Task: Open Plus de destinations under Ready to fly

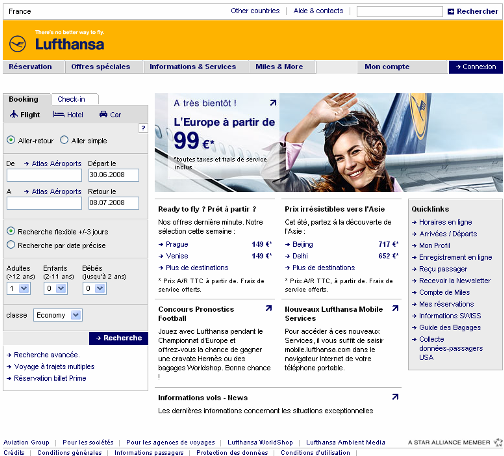Action: click(193, 267)
